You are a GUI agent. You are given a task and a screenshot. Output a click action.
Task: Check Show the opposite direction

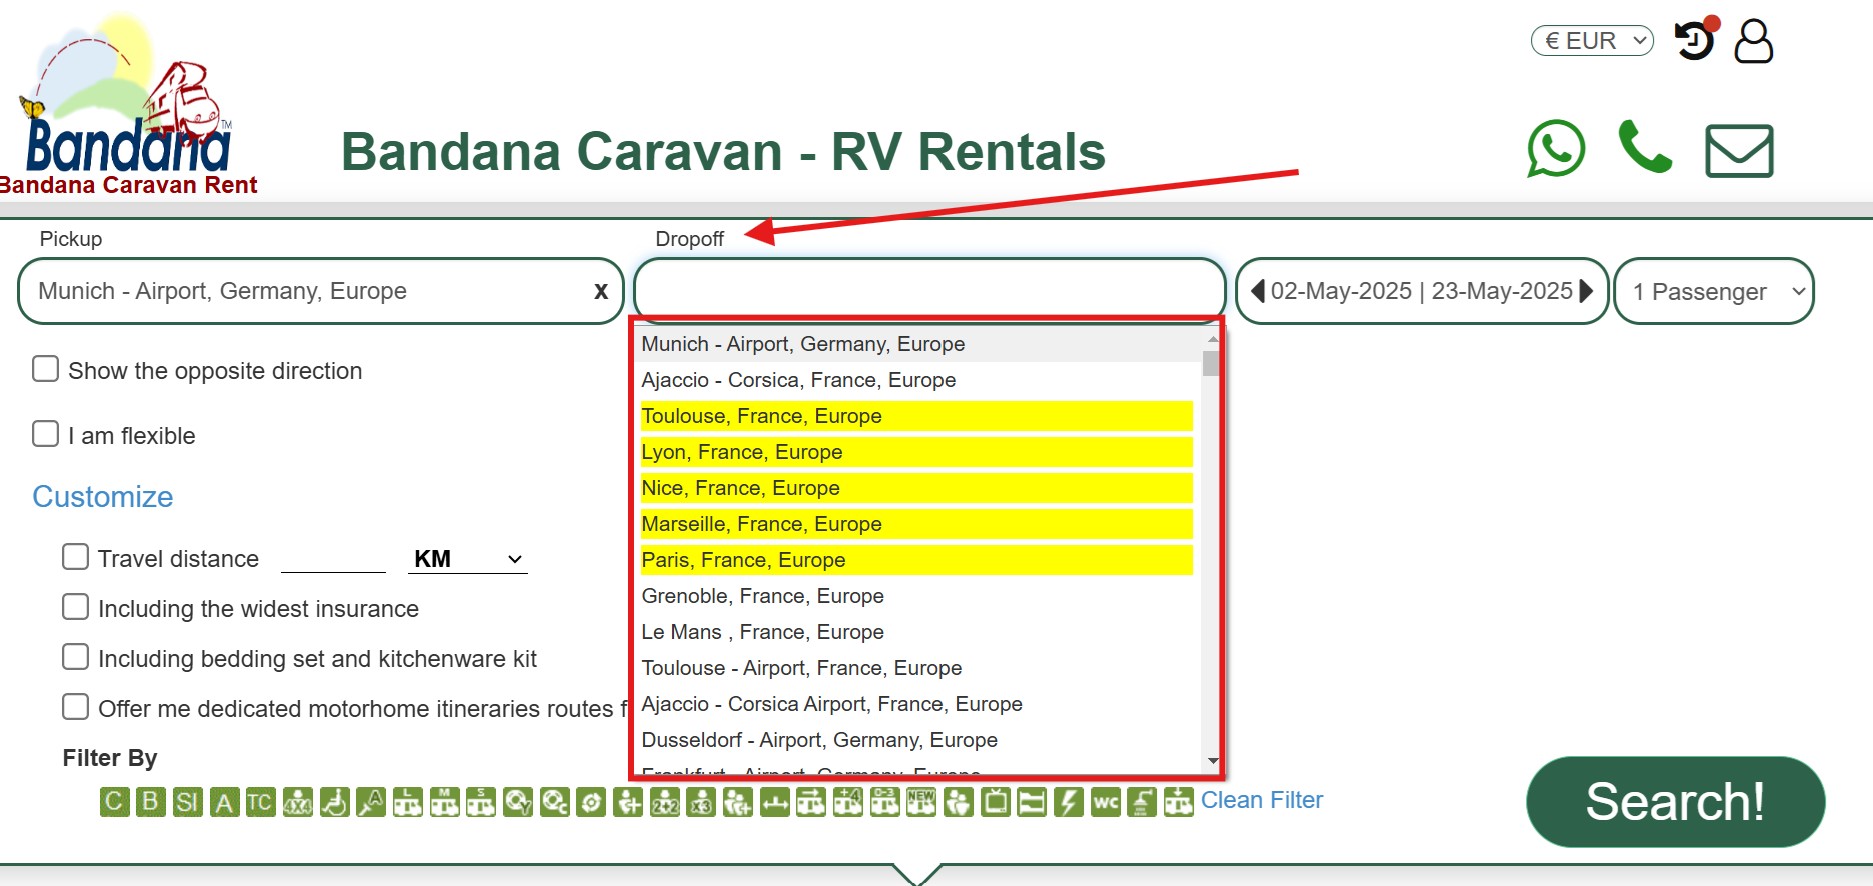pyautogui.click(x=45, y=369)
